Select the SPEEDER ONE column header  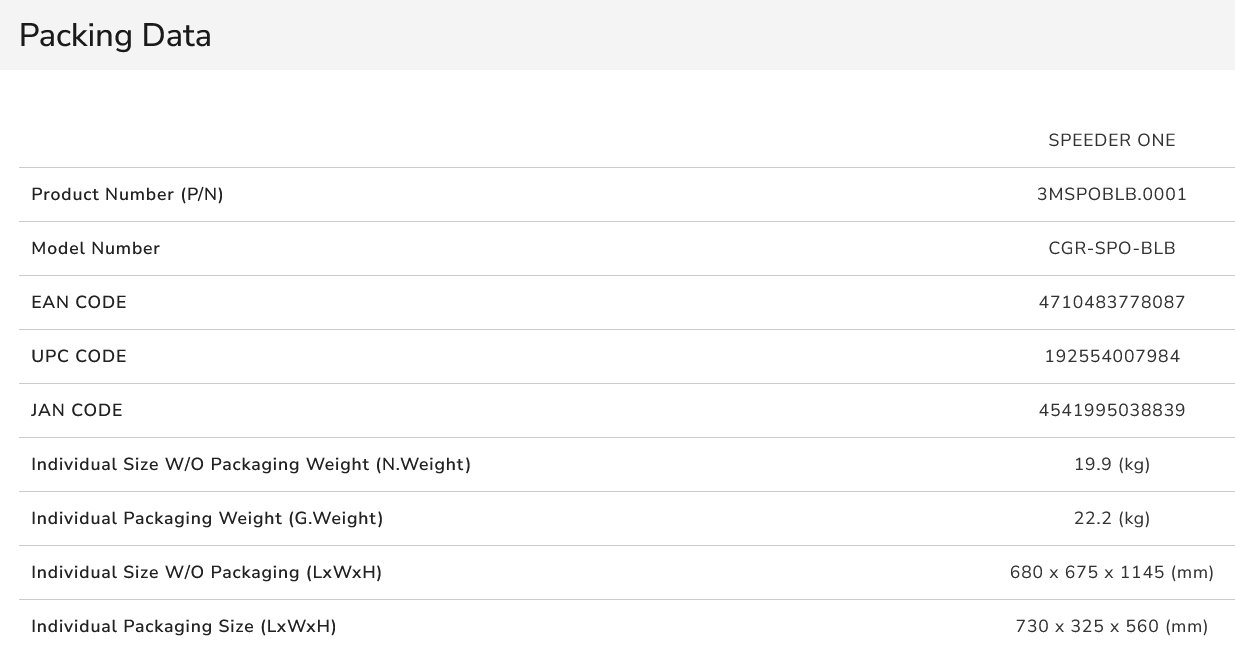tap(1111, 141)
